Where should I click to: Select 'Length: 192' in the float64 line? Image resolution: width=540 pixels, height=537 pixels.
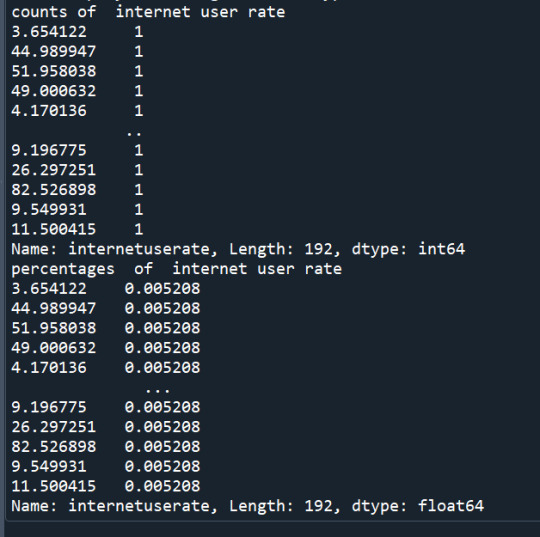point(284,506)
